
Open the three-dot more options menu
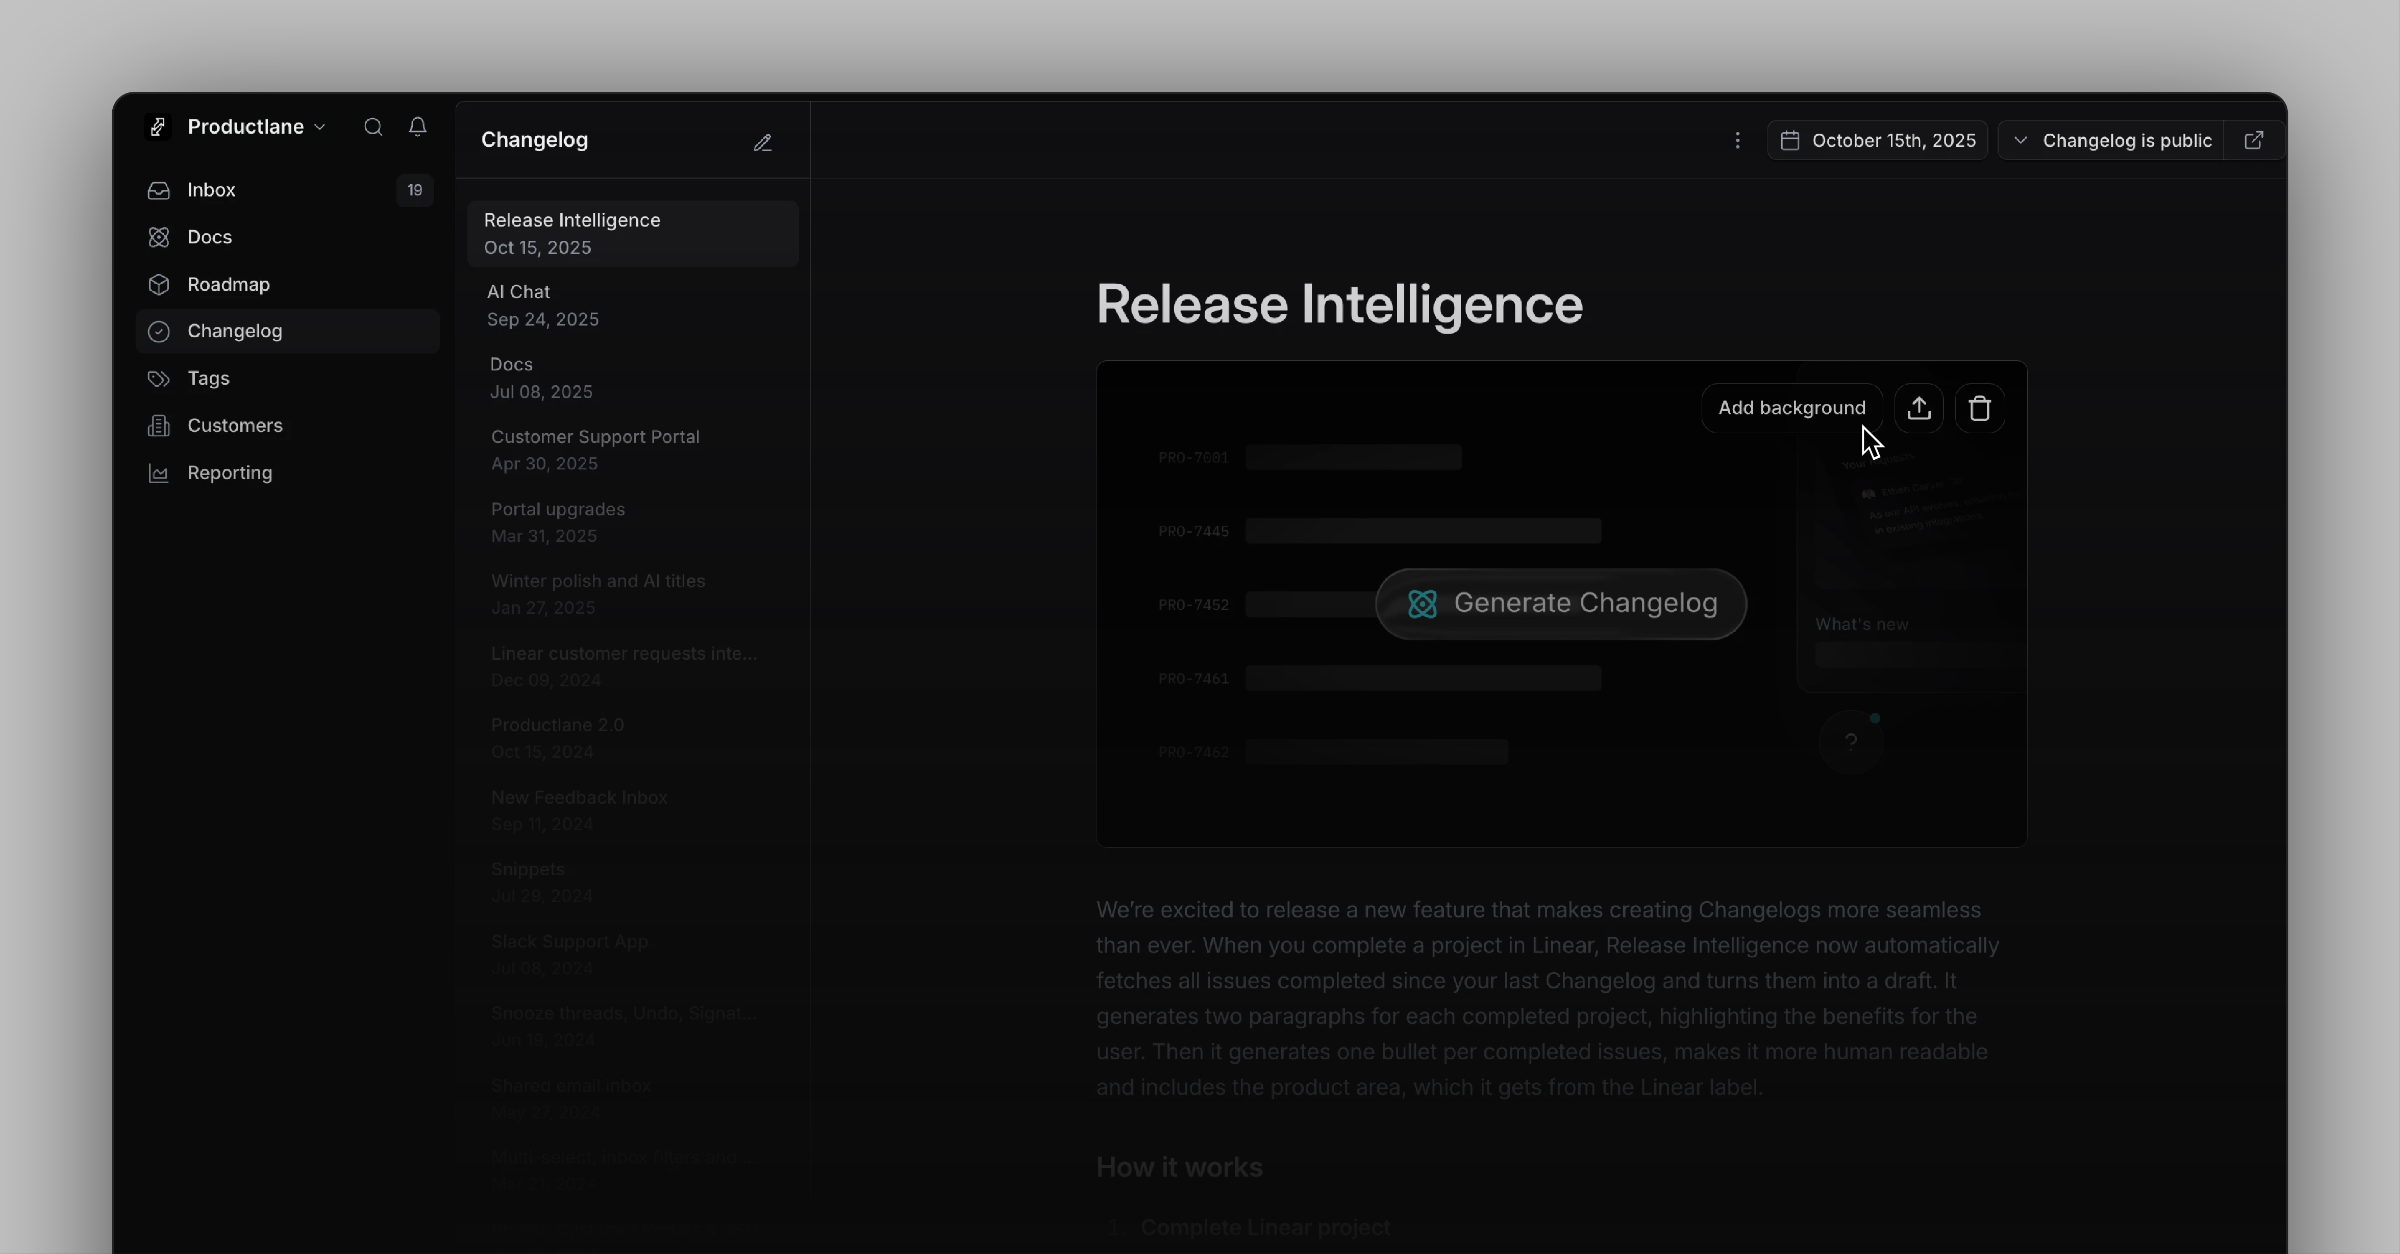click(1737, 141)
